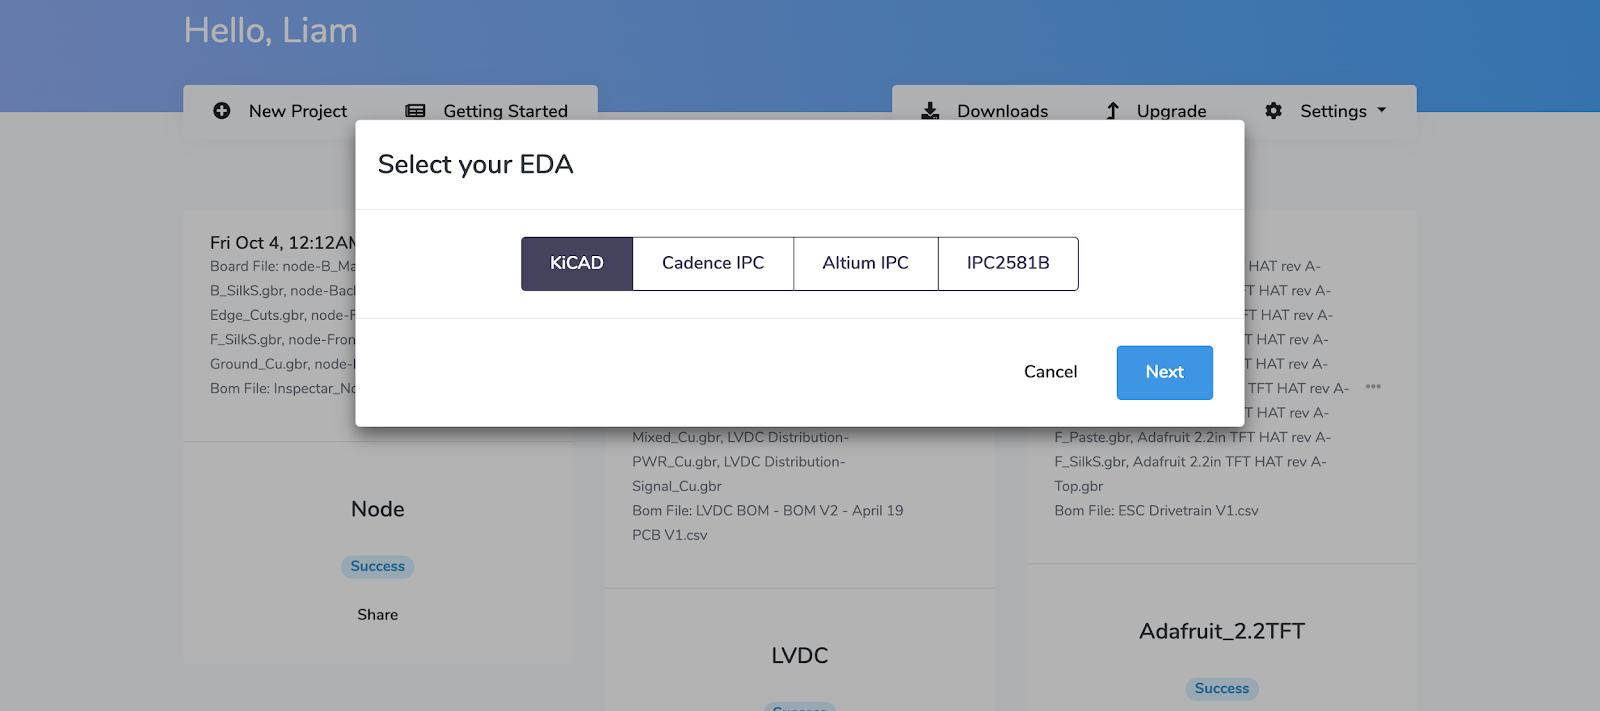
Task: Open the Node project title
Action: pos(377,509)
